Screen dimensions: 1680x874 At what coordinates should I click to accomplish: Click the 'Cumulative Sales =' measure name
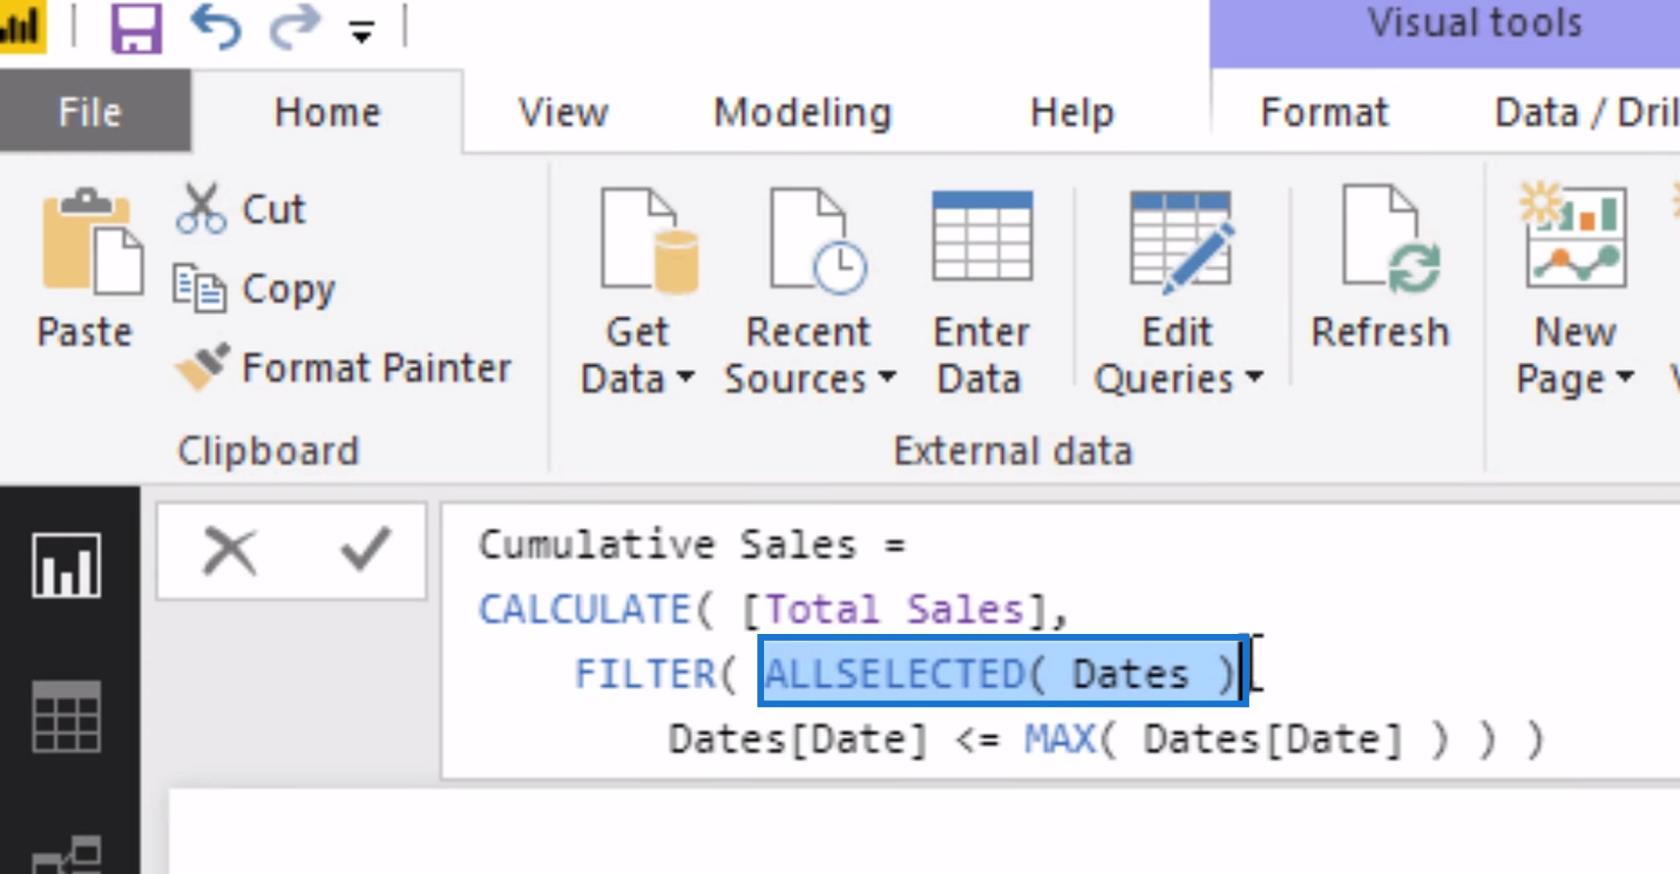tap(691, 545)
